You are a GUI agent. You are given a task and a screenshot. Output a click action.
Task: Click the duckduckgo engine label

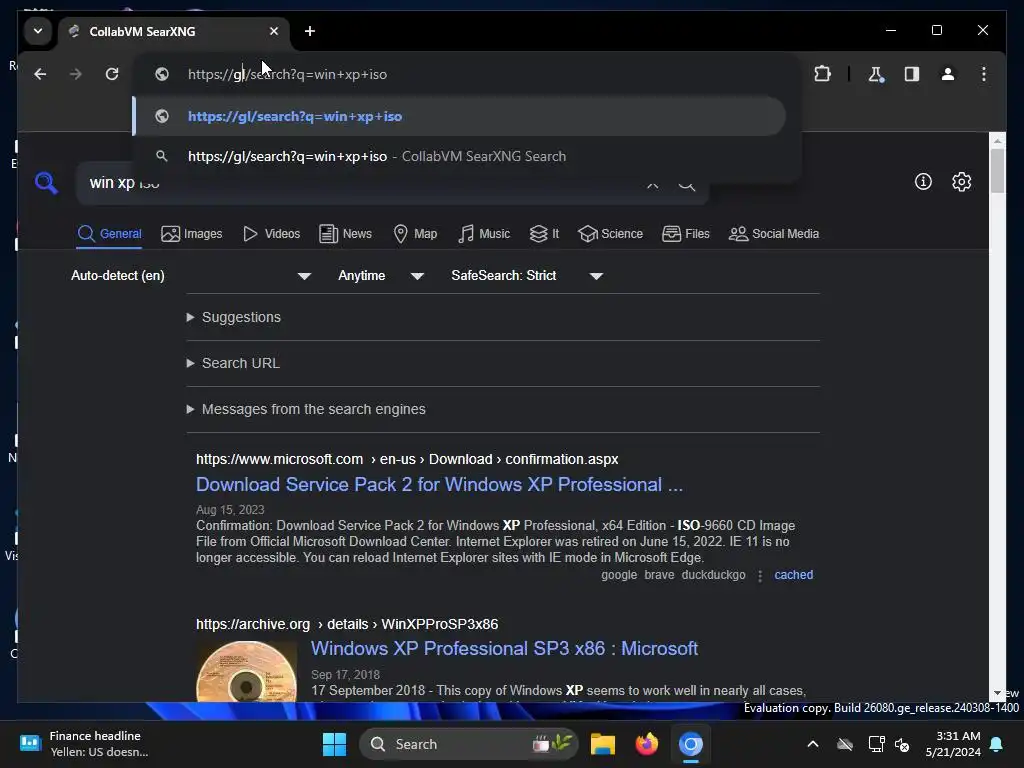pyautogui.click(x=713, y=575)
